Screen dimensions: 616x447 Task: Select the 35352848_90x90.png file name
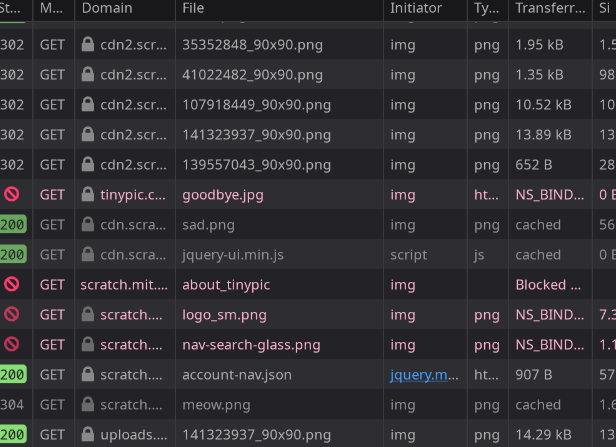(253, 45)
